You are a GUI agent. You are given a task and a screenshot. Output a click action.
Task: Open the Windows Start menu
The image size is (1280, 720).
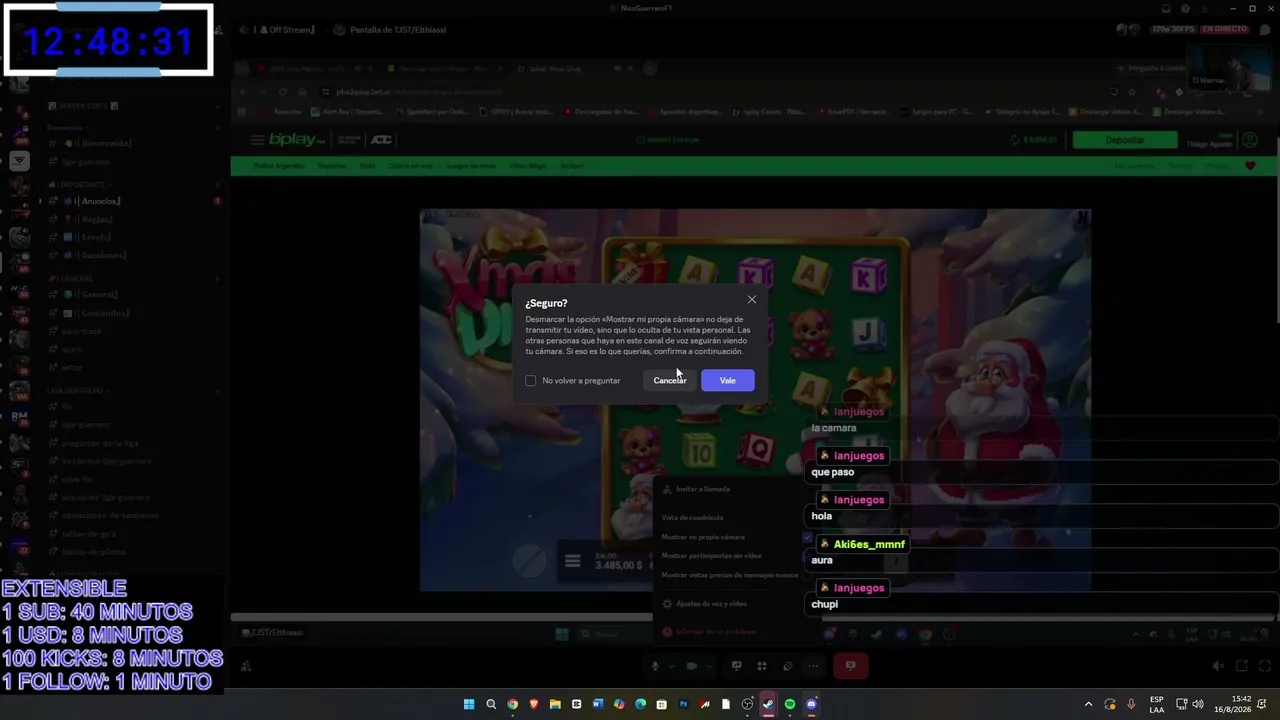(469, 704)
